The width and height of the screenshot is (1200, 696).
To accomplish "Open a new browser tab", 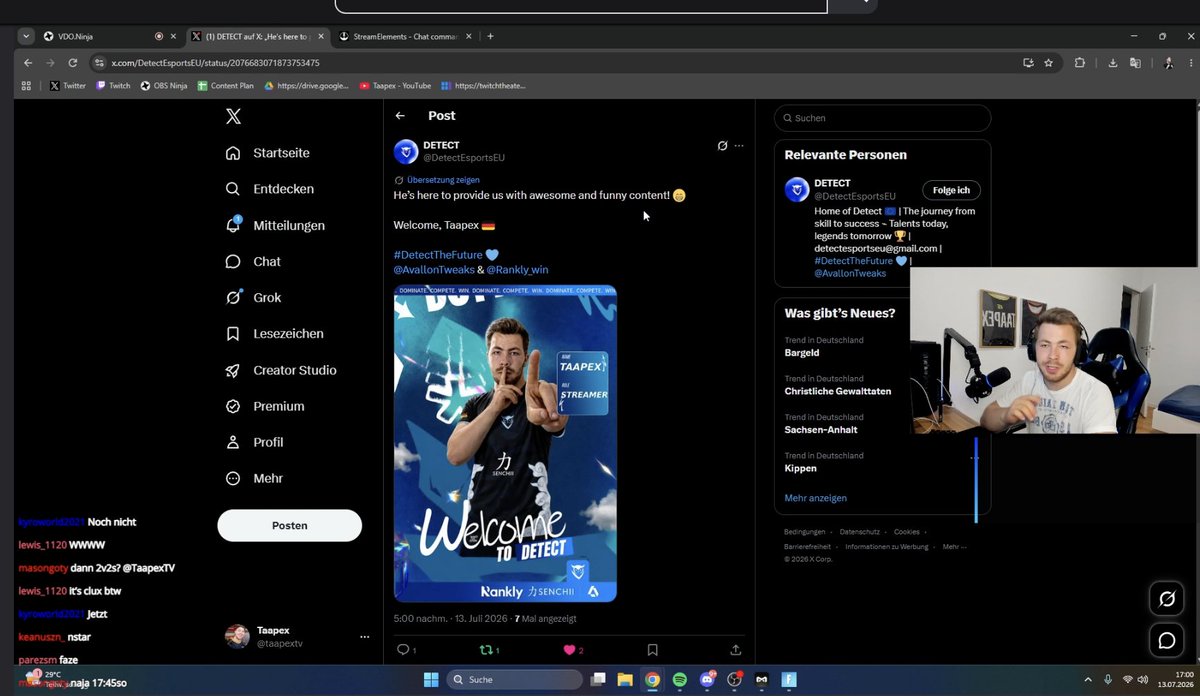I will pyautogui.click(x=490, y=36).
